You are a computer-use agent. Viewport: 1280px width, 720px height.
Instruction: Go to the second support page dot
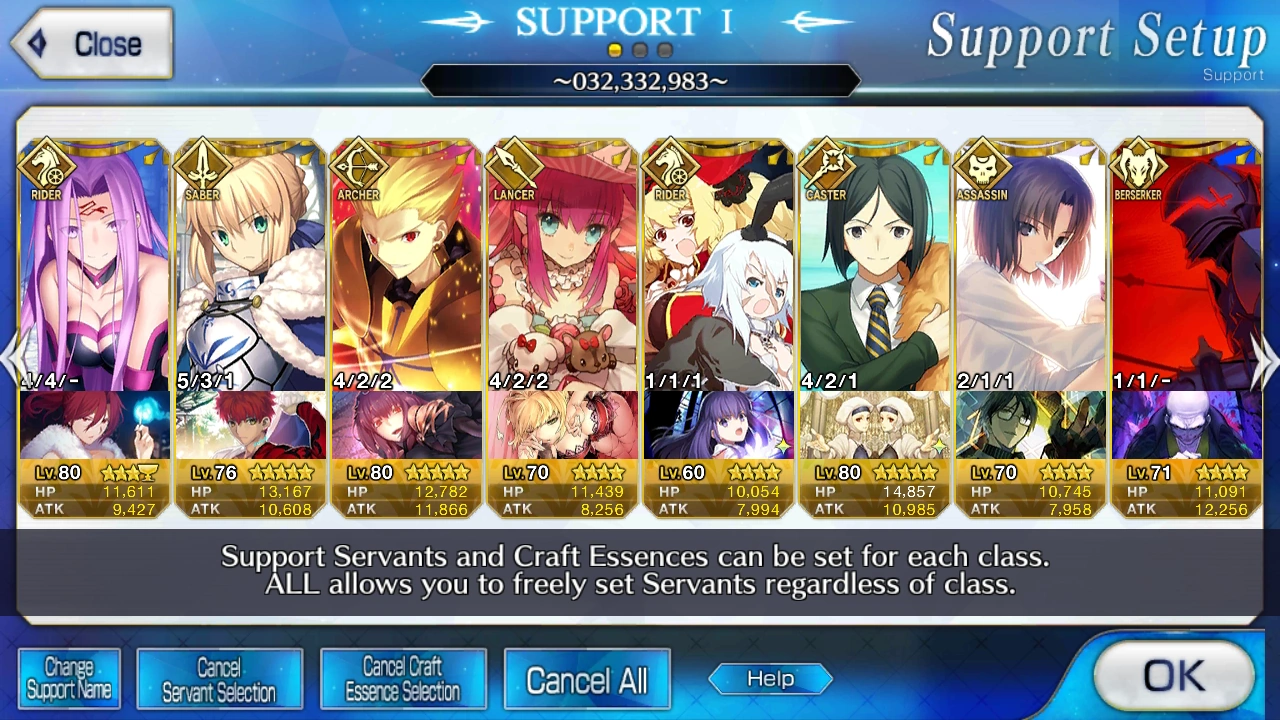[640, 50]
